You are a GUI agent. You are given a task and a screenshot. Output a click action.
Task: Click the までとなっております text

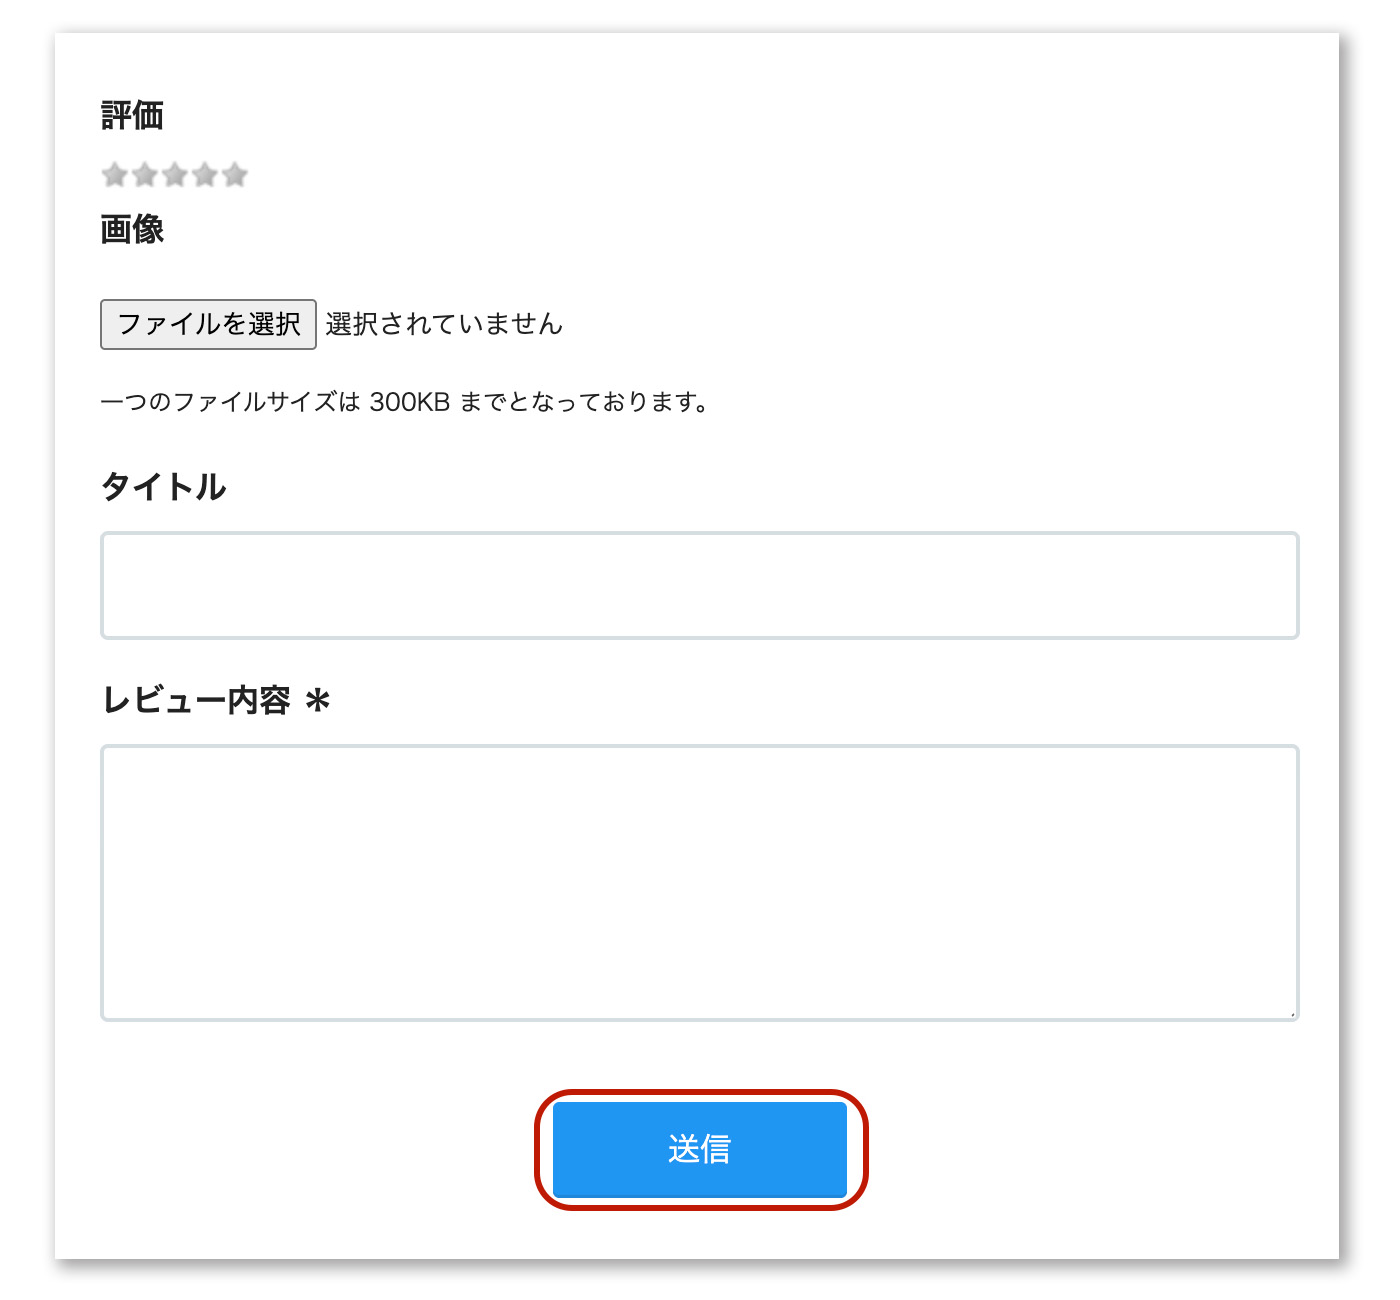pyautogui.click(x=584, y=402)
